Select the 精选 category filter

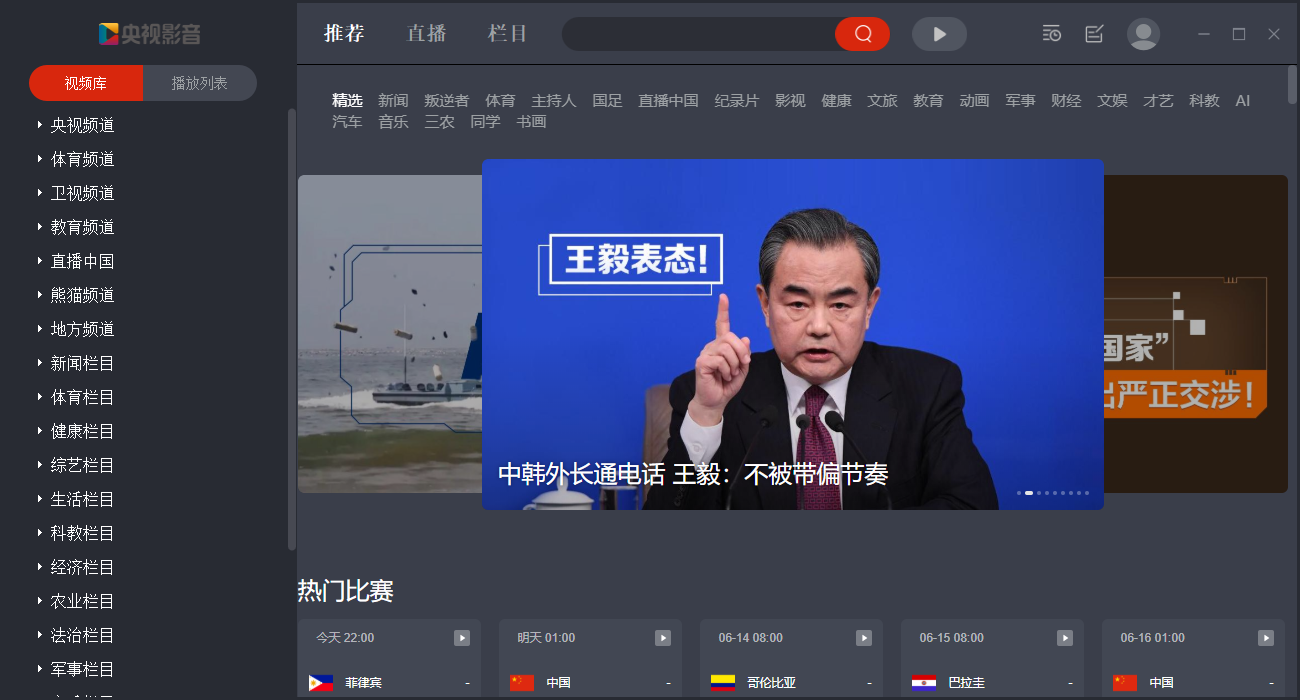pos(347,100)
